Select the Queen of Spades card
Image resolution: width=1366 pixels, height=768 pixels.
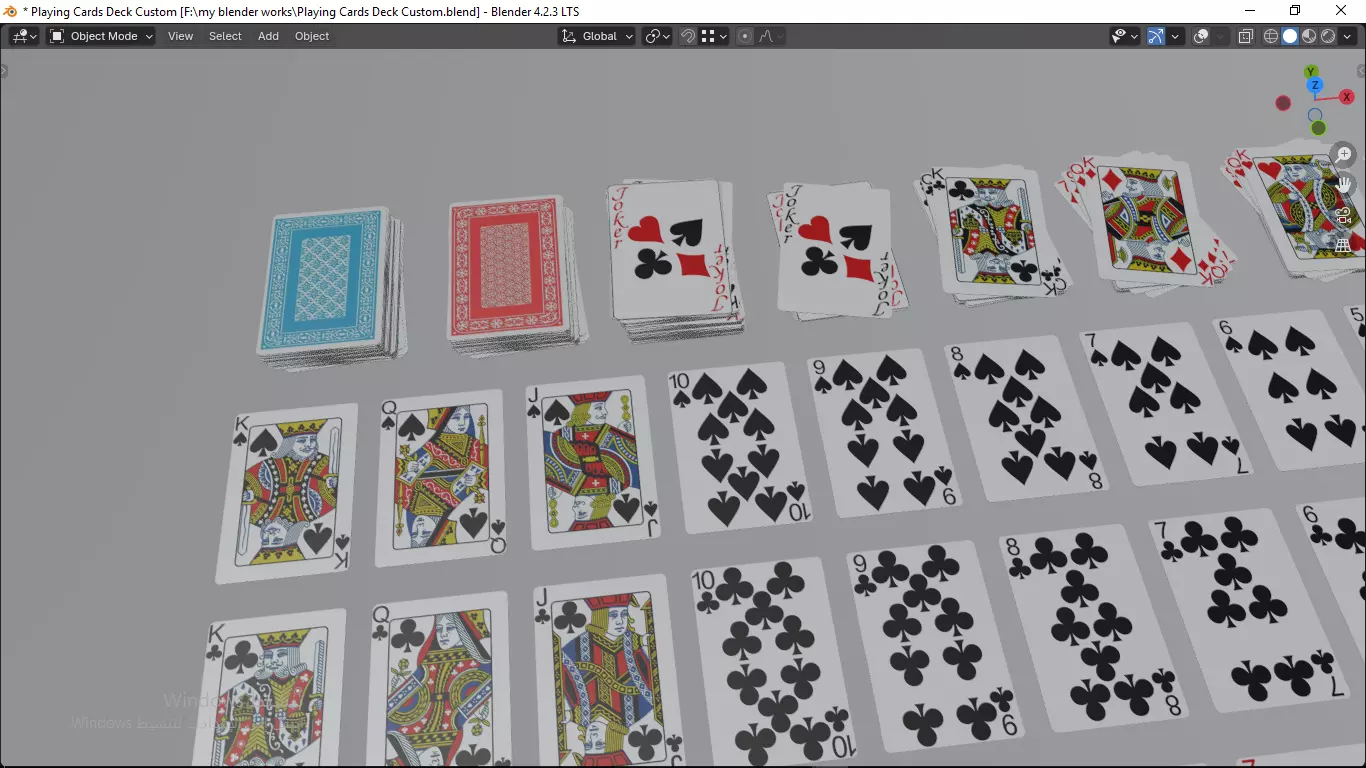tap(440, 476)
